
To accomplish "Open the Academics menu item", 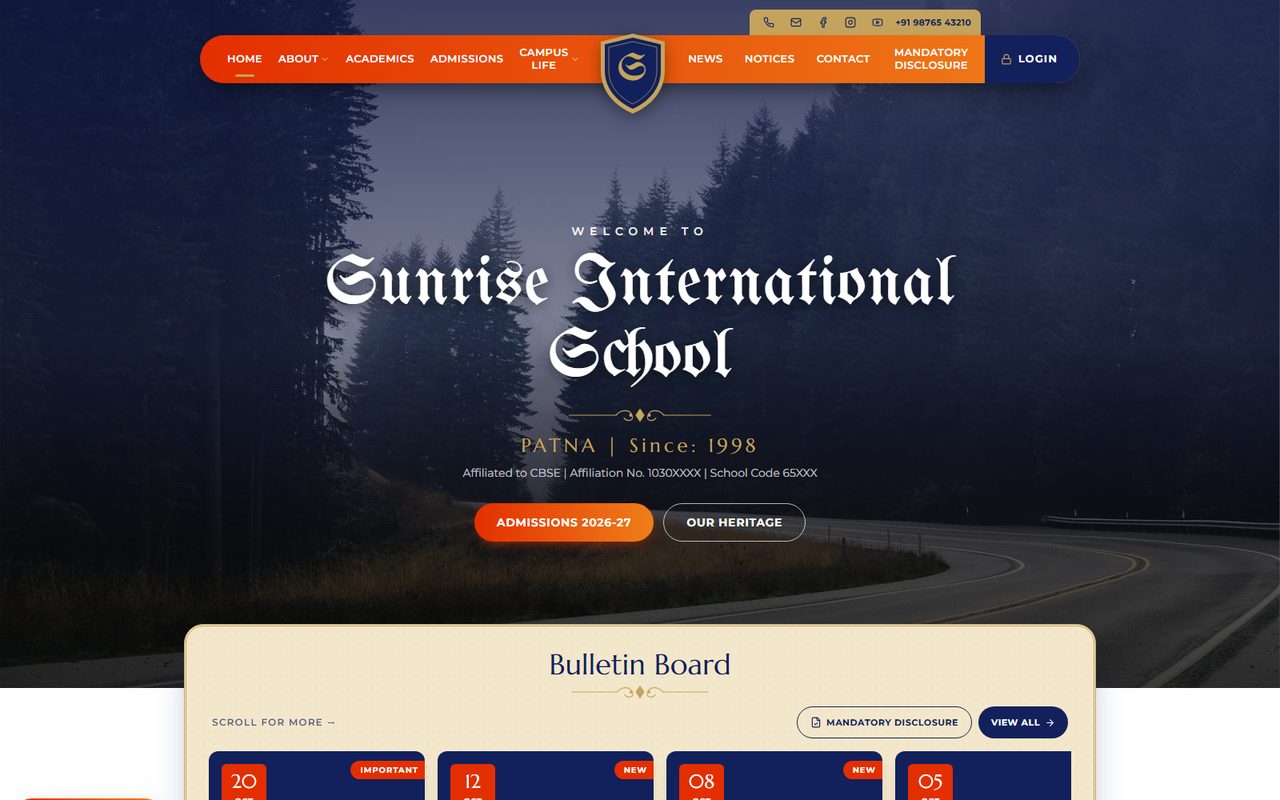I will click(380, 59).
